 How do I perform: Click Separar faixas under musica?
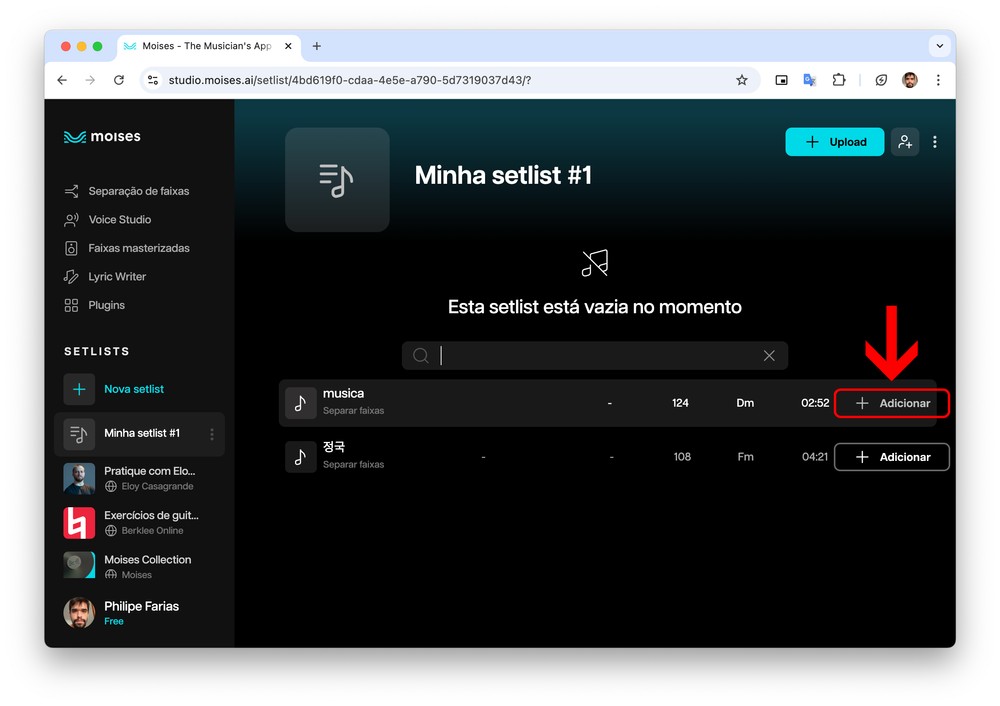click(x=353, y=411)
